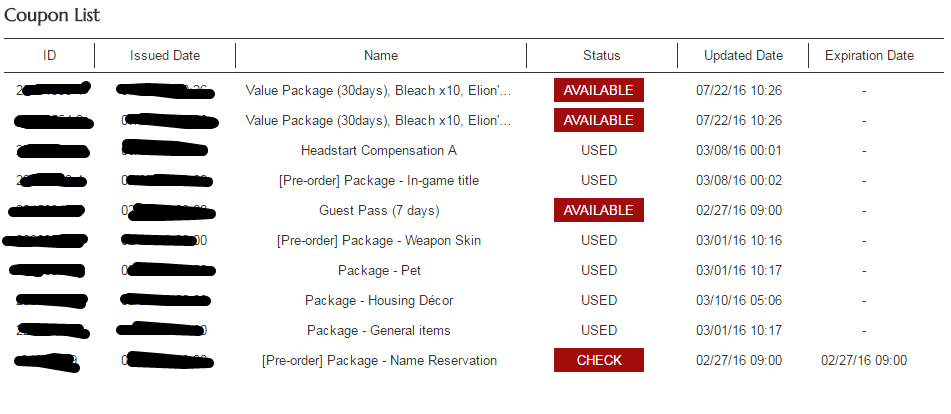Click the ID column header

[x=50, y=55]
